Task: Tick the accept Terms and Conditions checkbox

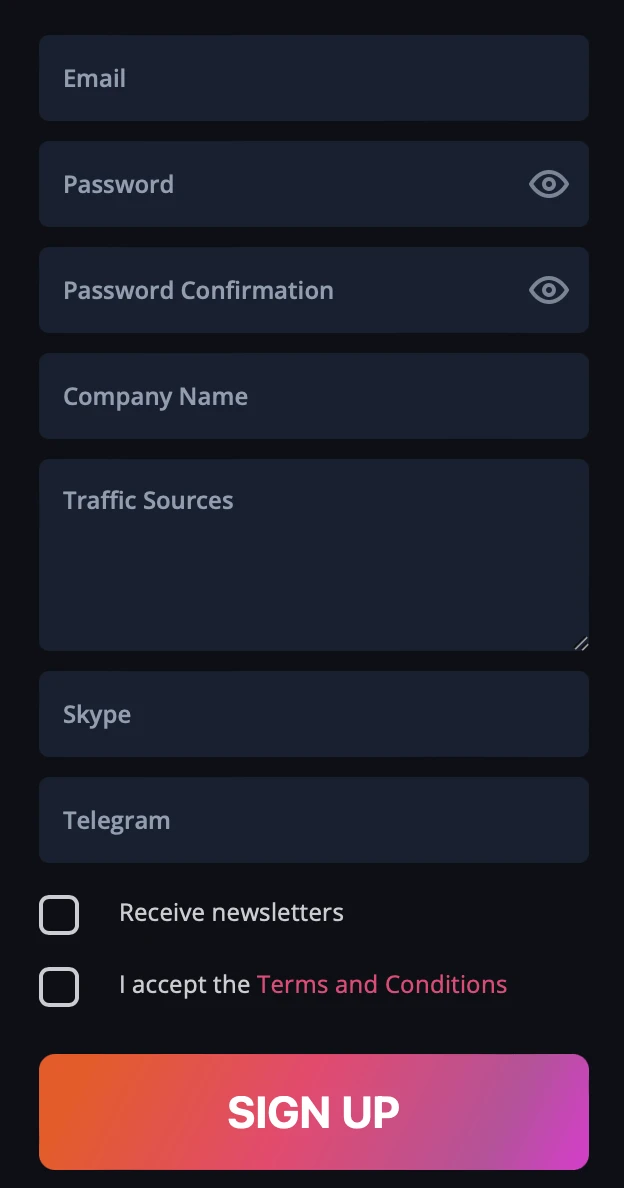Action: pos(59,986)
